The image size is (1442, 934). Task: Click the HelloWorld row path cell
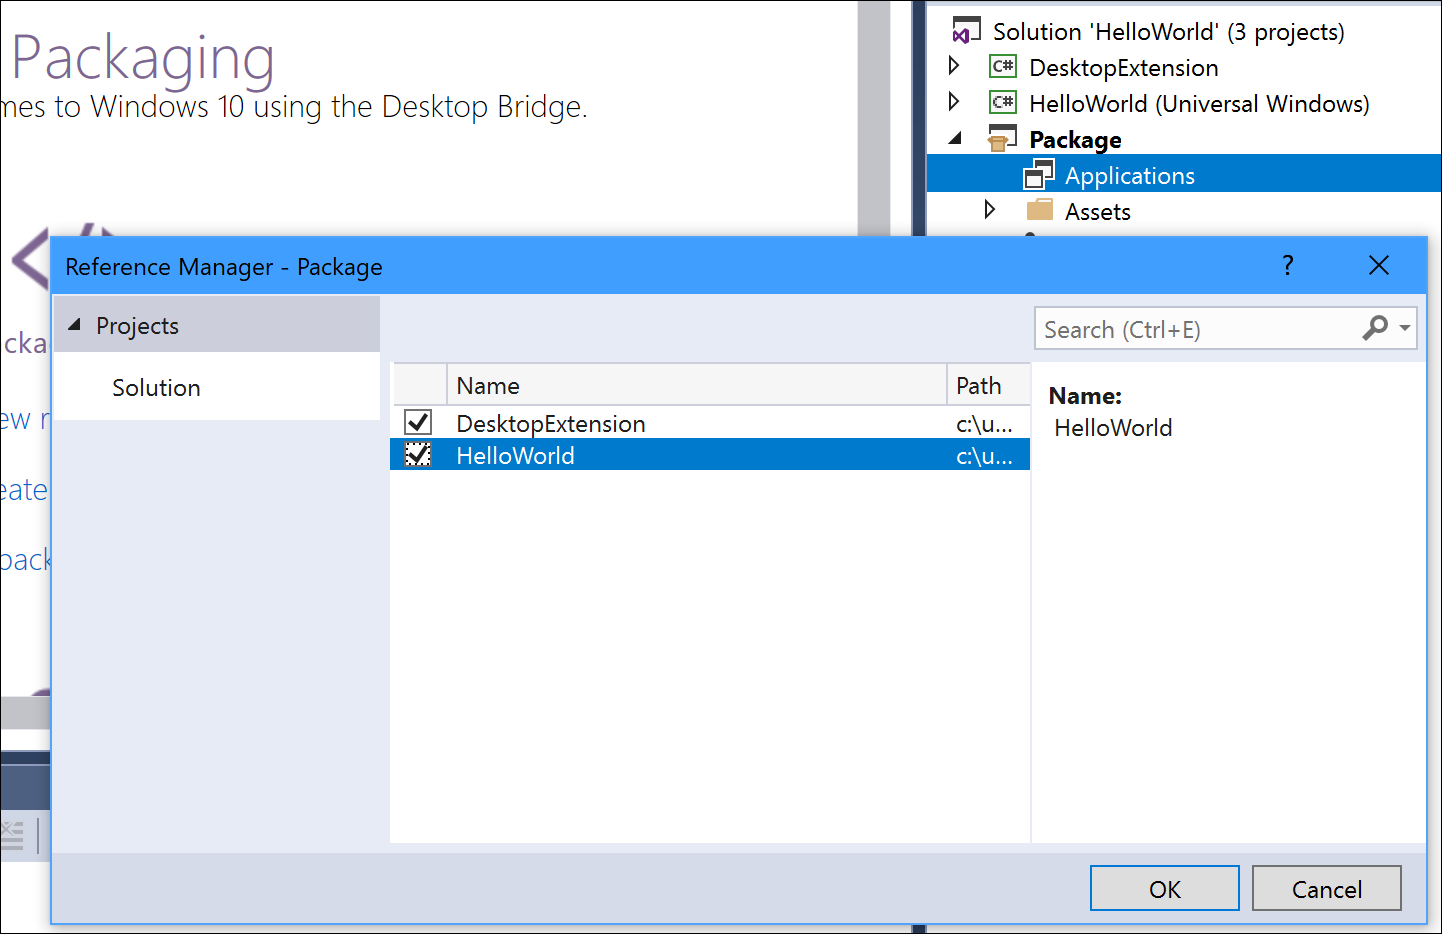tap(985, 456)
